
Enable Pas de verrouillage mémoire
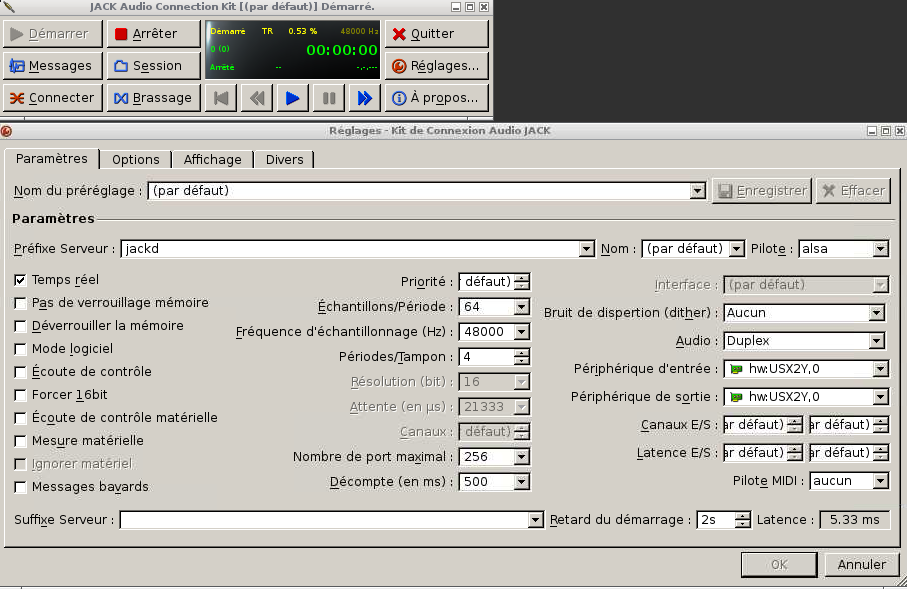tap(20, 303)
